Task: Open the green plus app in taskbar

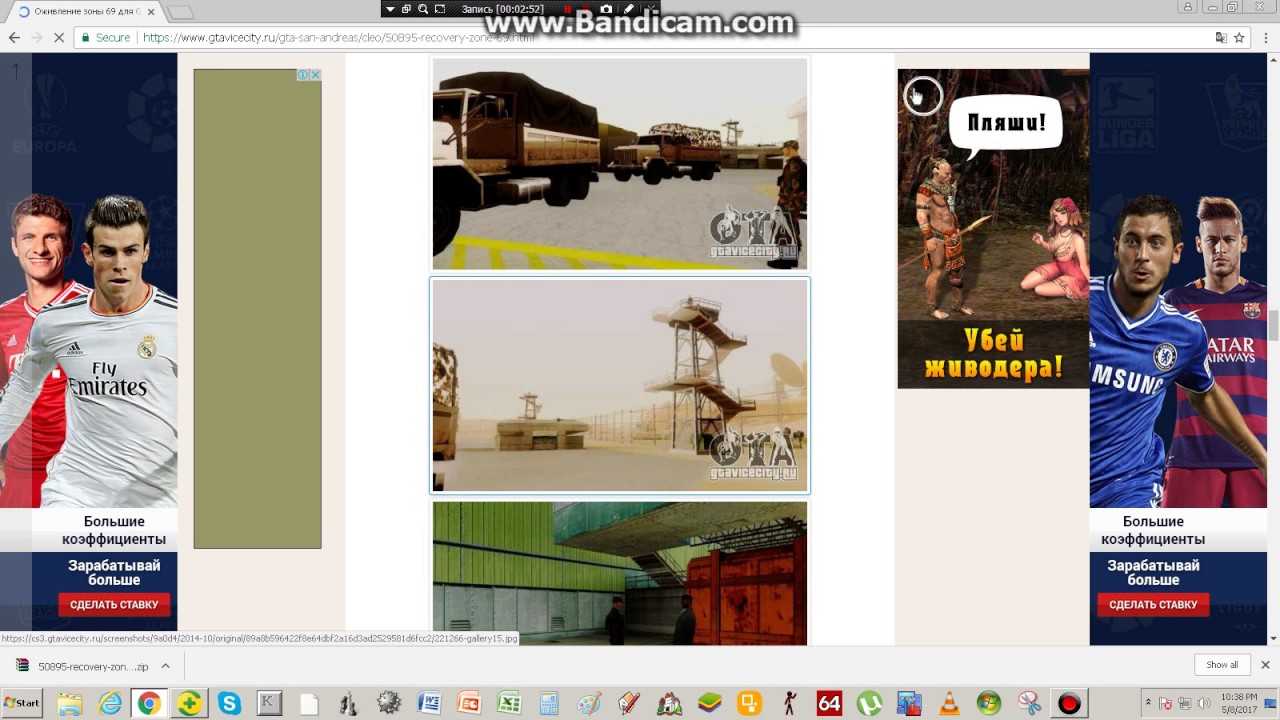Action: coord(189,703)
